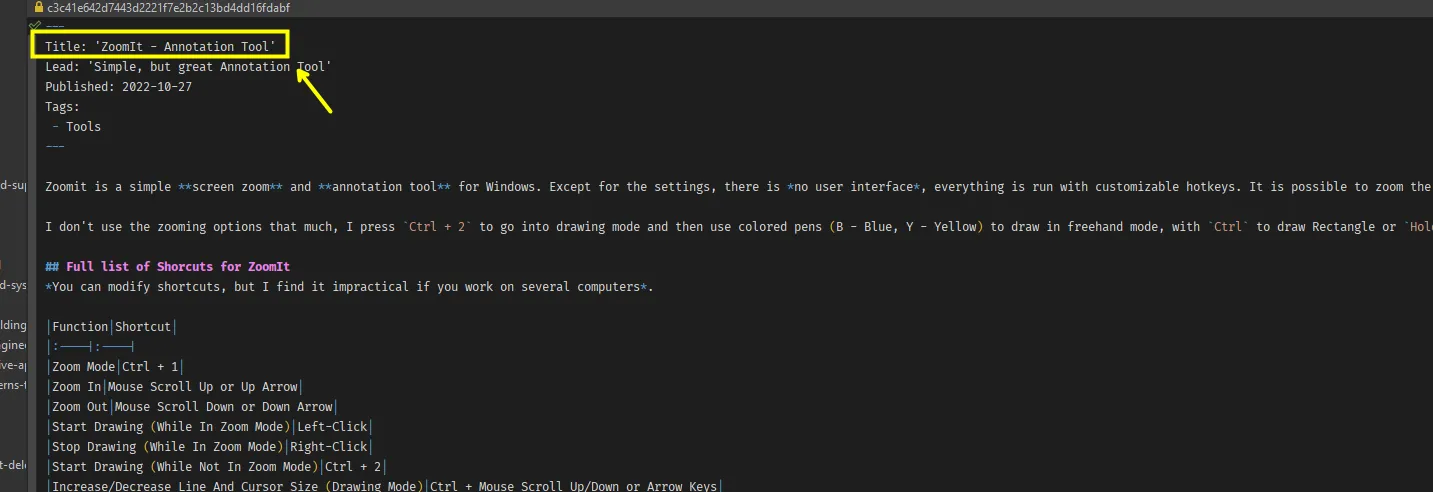The width and height of the screenshot is (1433, 492).
Task: Click the 'Zoom Out|Mouse Scroll Down' row
Action: [x=192, y=407]
